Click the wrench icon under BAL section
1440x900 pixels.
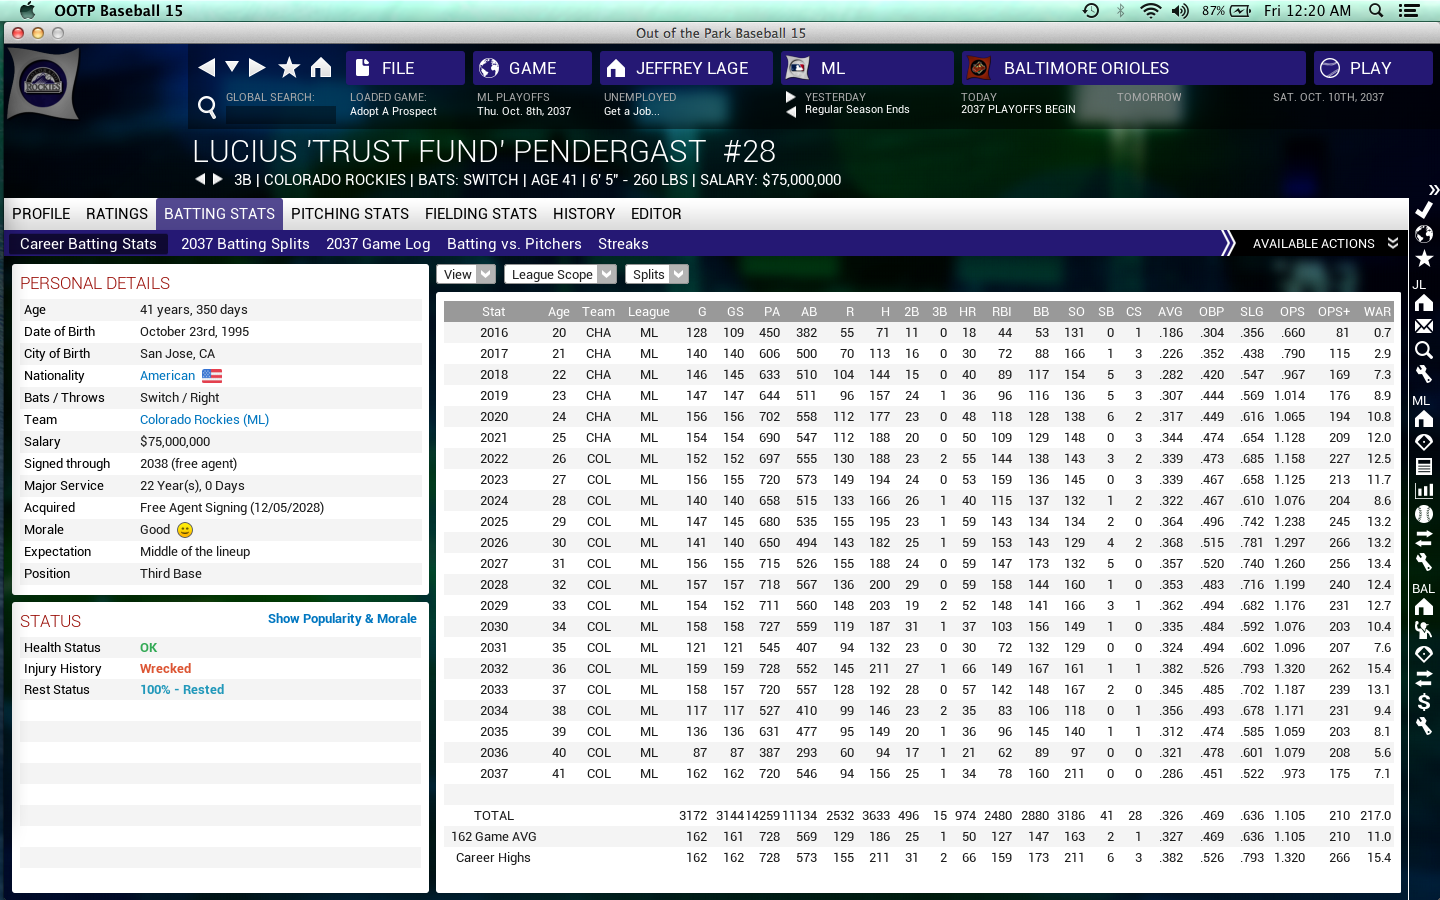(1424, 726)
